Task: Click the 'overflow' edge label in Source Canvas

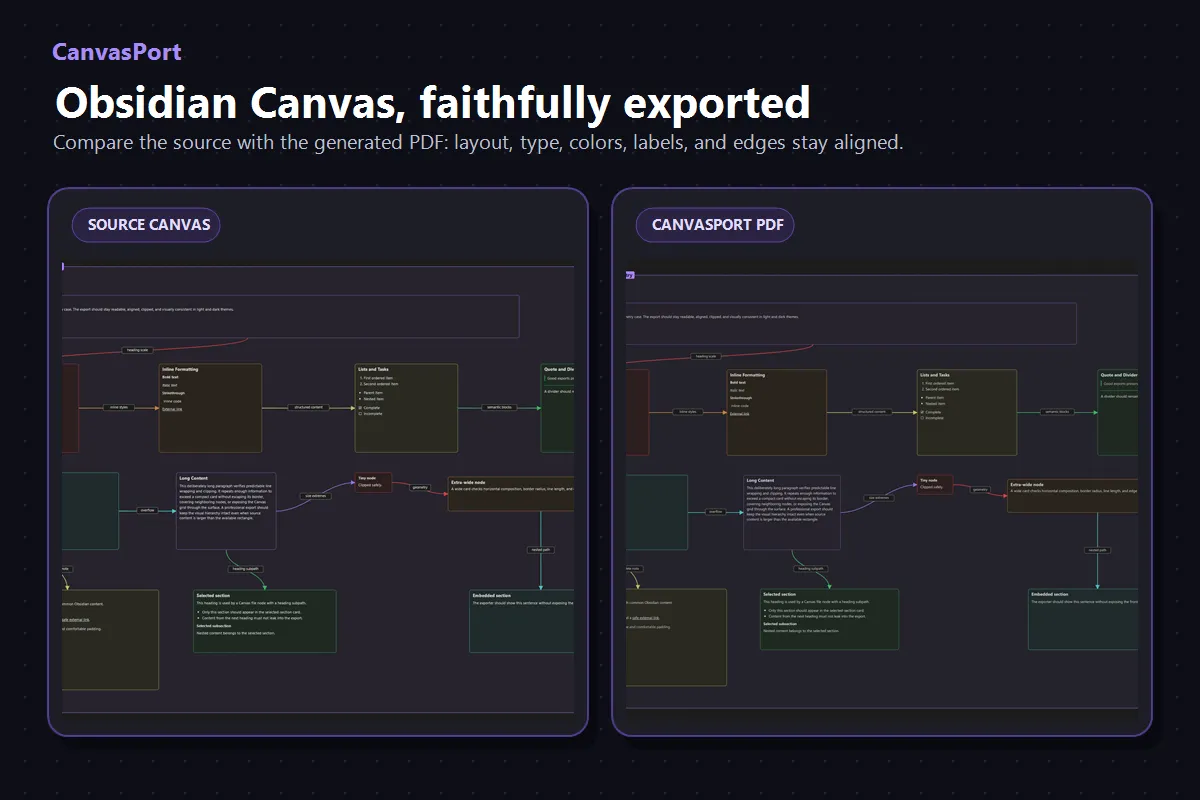Action: pos(147,510)
